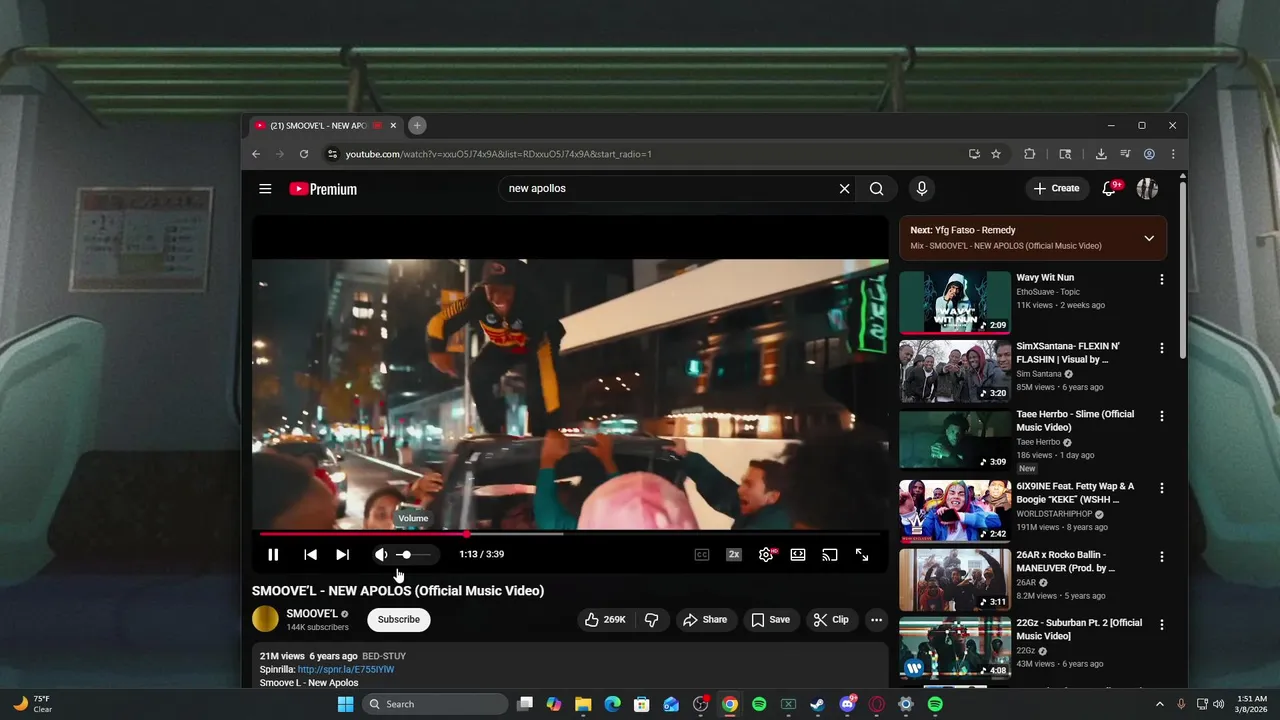The image size is (1280, 720).
Task: Dislike the video with thumbs-down
Action: pos(652,620)
